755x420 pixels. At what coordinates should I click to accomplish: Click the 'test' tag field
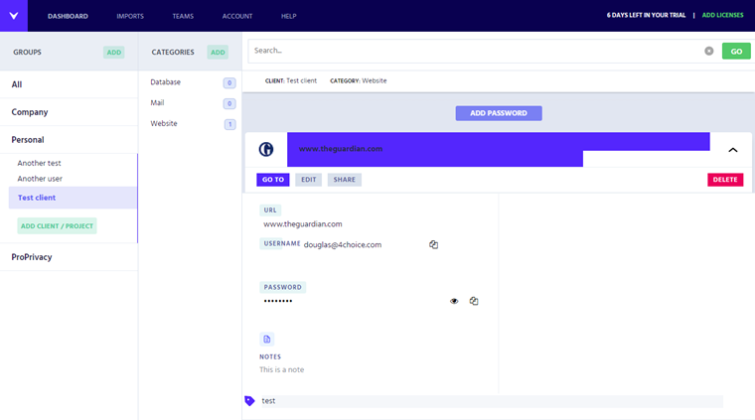pyautogui.click(x=492, y=401)
